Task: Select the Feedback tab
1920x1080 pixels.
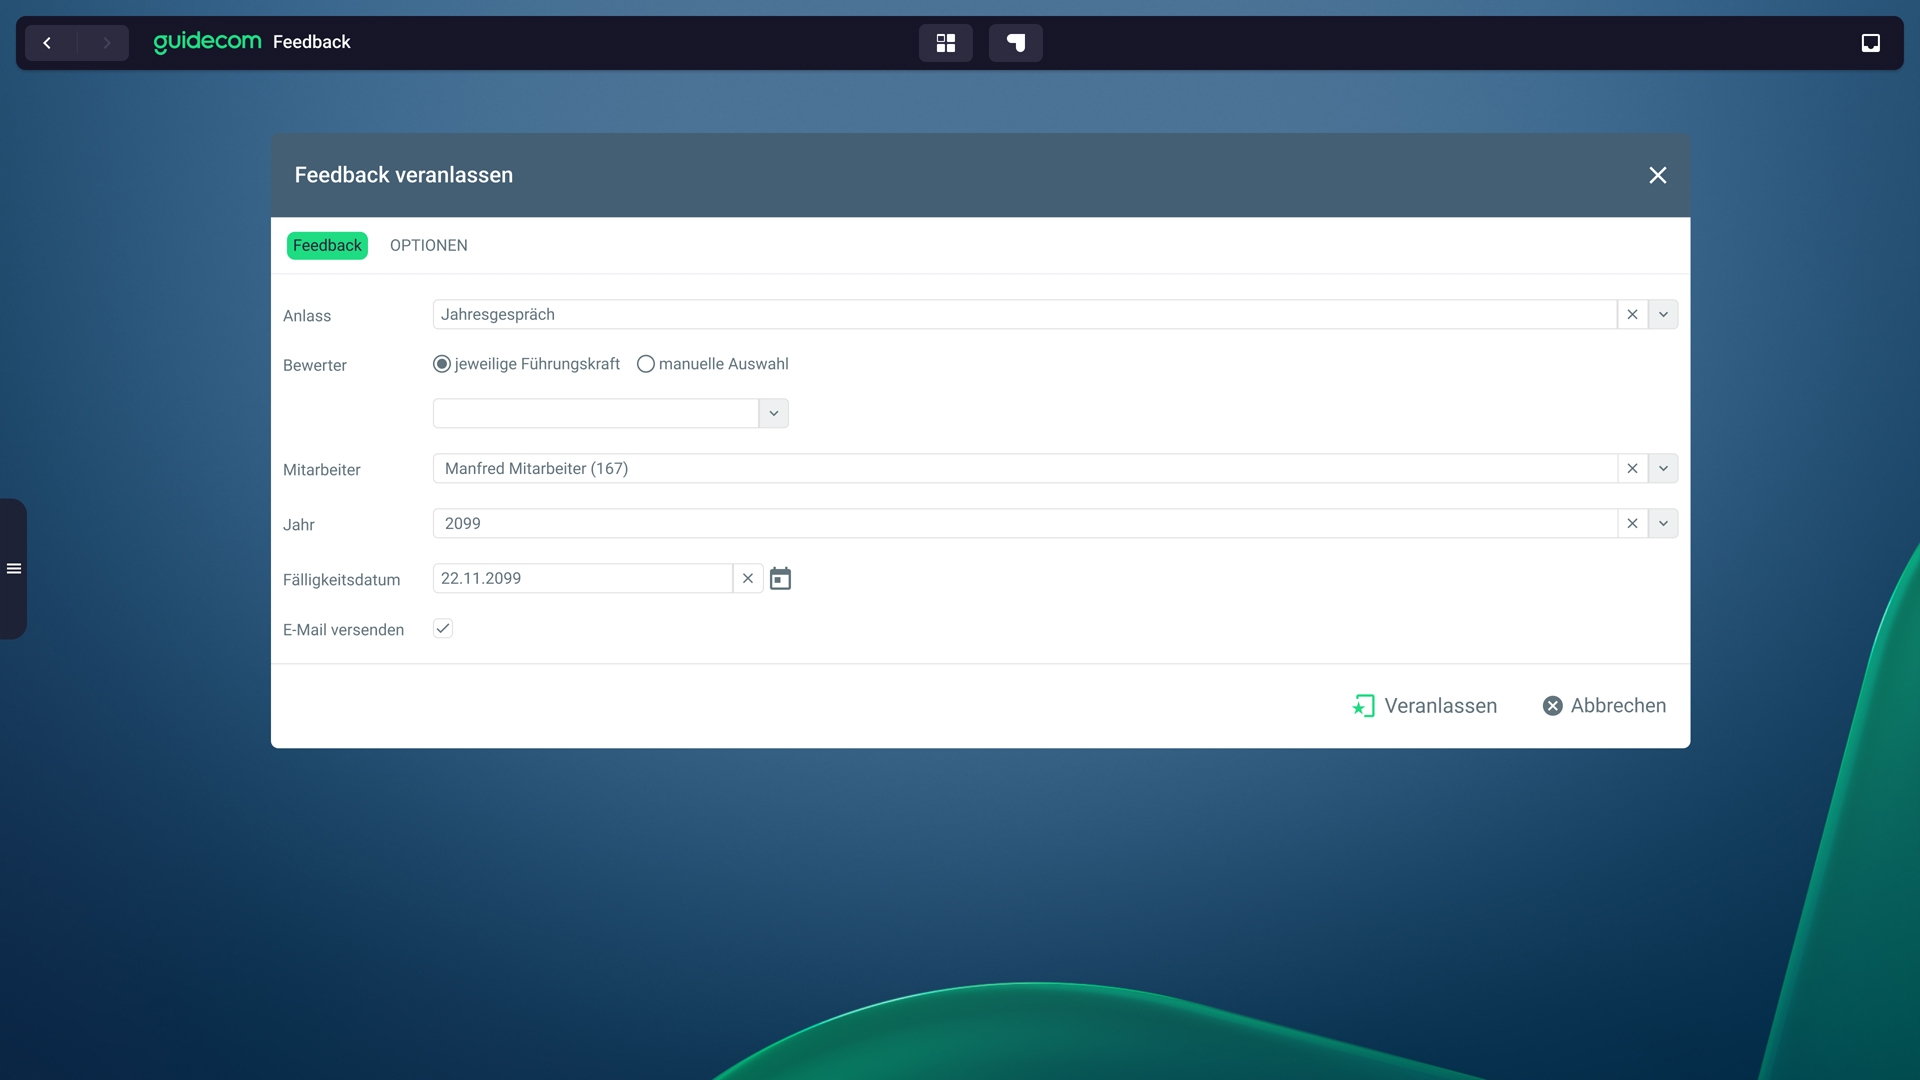Action: pyautogui.click(x=327, y=246)
